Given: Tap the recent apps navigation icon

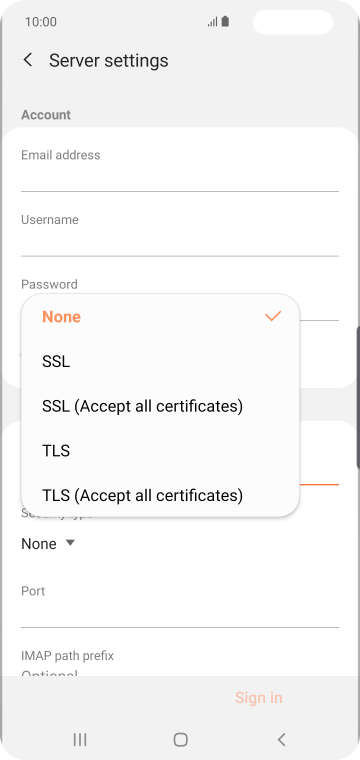Looking at the screenshot, I should tap(80, 739).
